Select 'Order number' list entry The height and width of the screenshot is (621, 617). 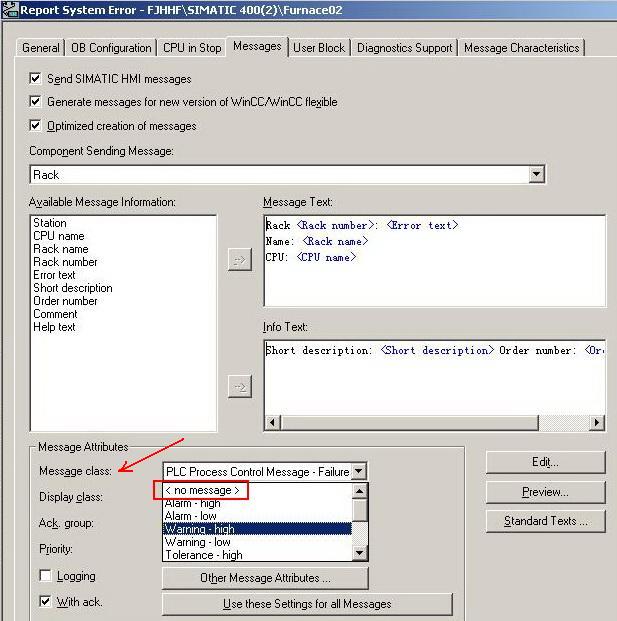(x=65, y=301)
